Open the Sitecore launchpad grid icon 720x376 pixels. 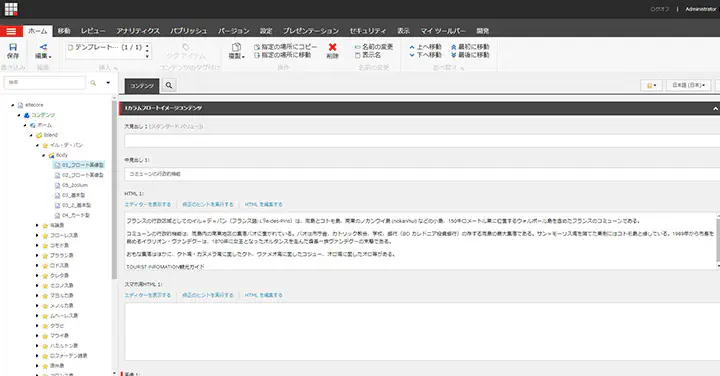(x=11, y=9)
